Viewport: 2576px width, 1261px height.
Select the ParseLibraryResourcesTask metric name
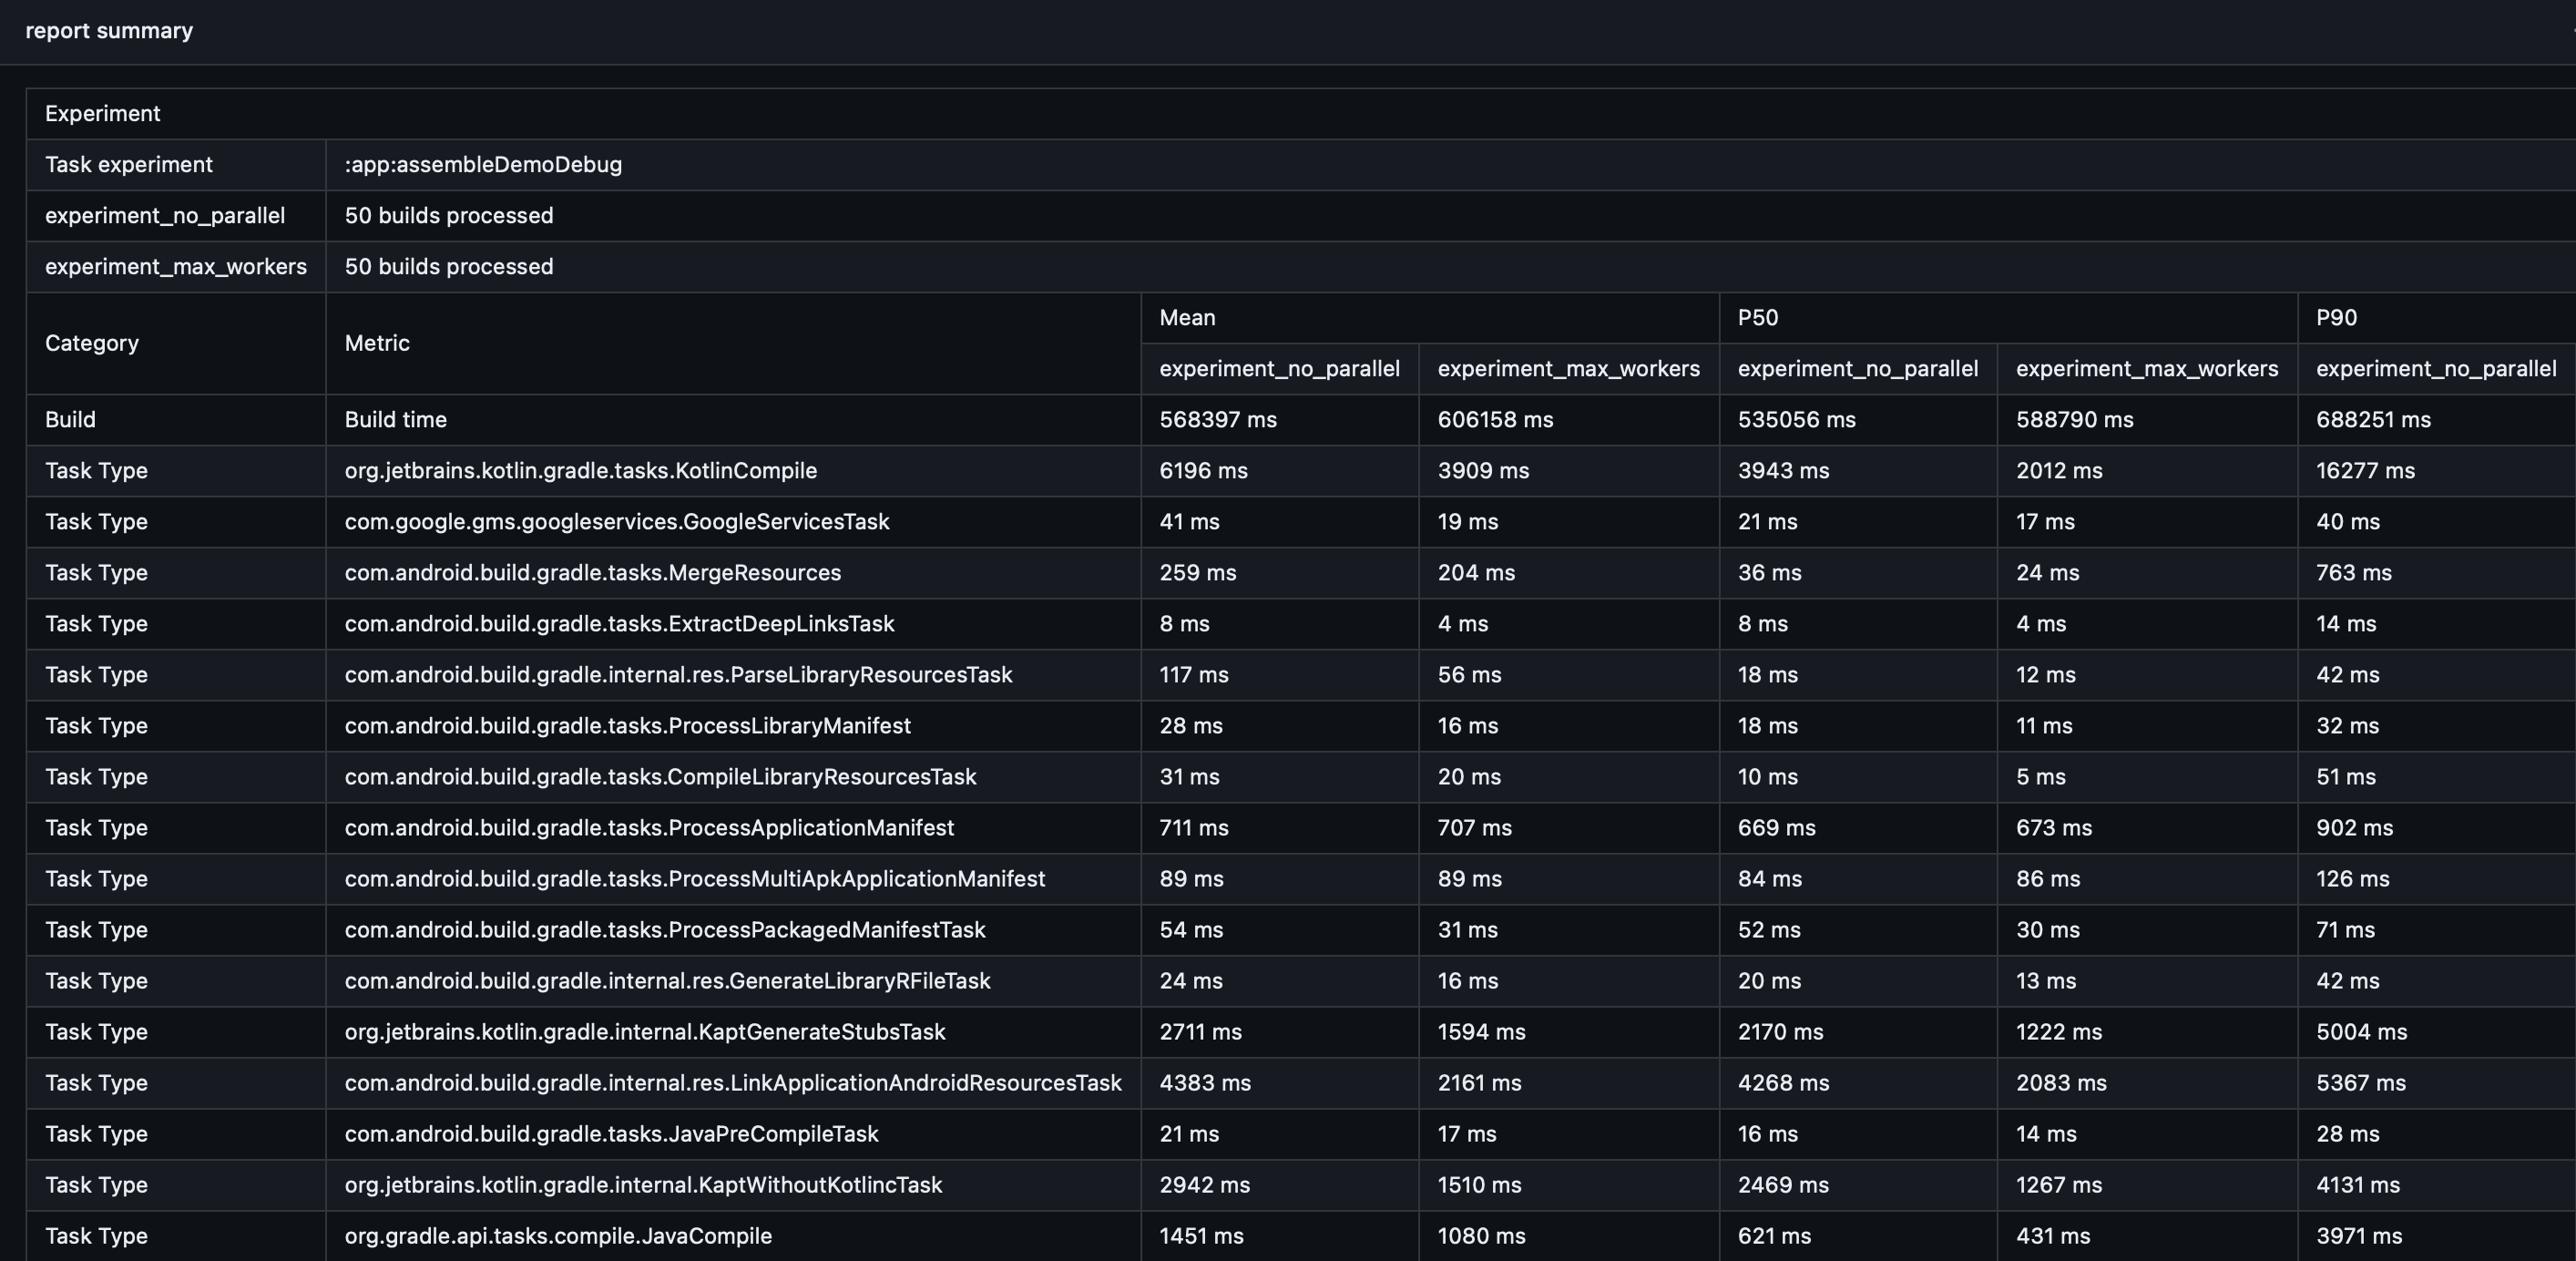tap(678, 675)
